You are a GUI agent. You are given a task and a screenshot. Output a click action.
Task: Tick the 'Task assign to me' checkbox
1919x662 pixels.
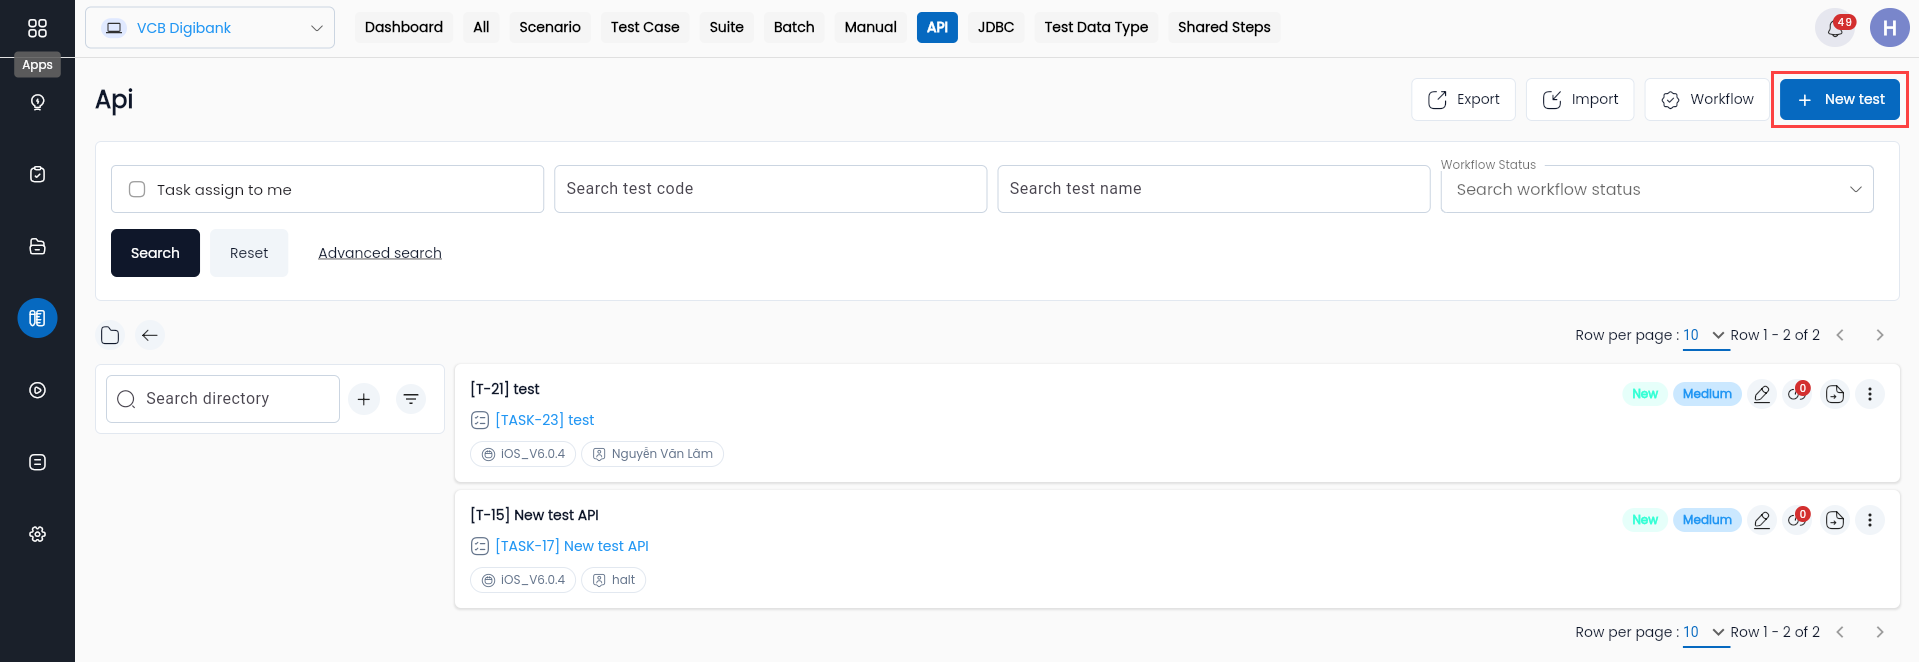(137, 189)
